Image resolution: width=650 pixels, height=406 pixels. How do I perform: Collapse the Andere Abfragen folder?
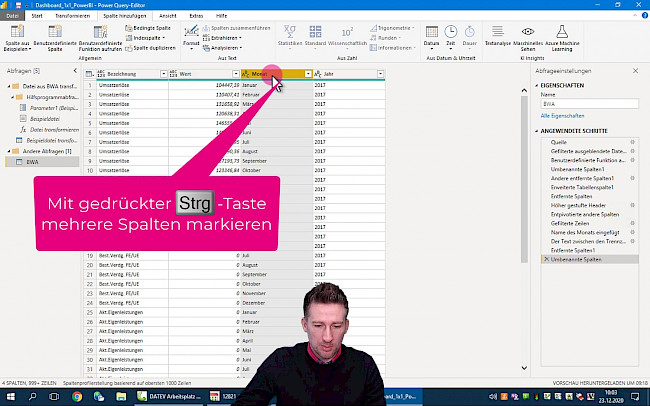point(8,151)
